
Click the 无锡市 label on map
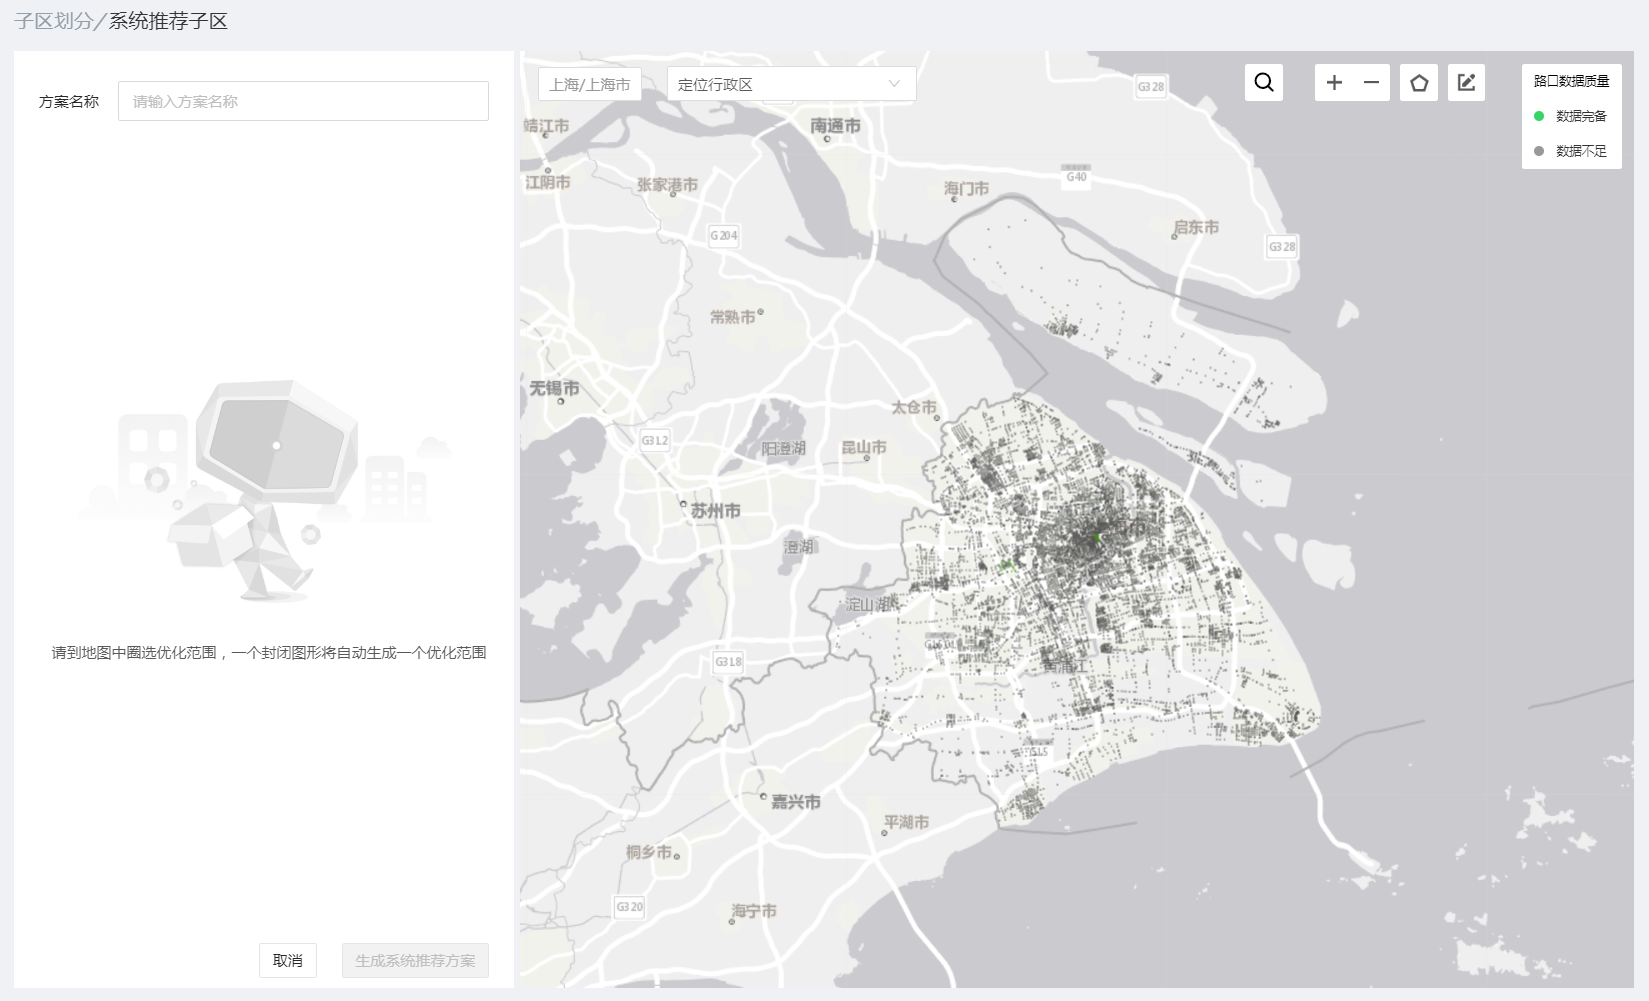click(554, 388)
